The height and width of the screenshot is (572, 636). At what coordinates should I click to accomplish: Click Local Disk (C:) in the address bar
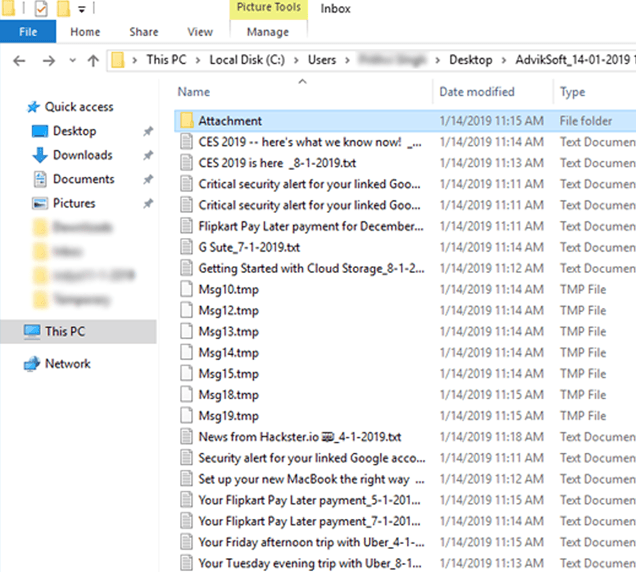point(244,60)
